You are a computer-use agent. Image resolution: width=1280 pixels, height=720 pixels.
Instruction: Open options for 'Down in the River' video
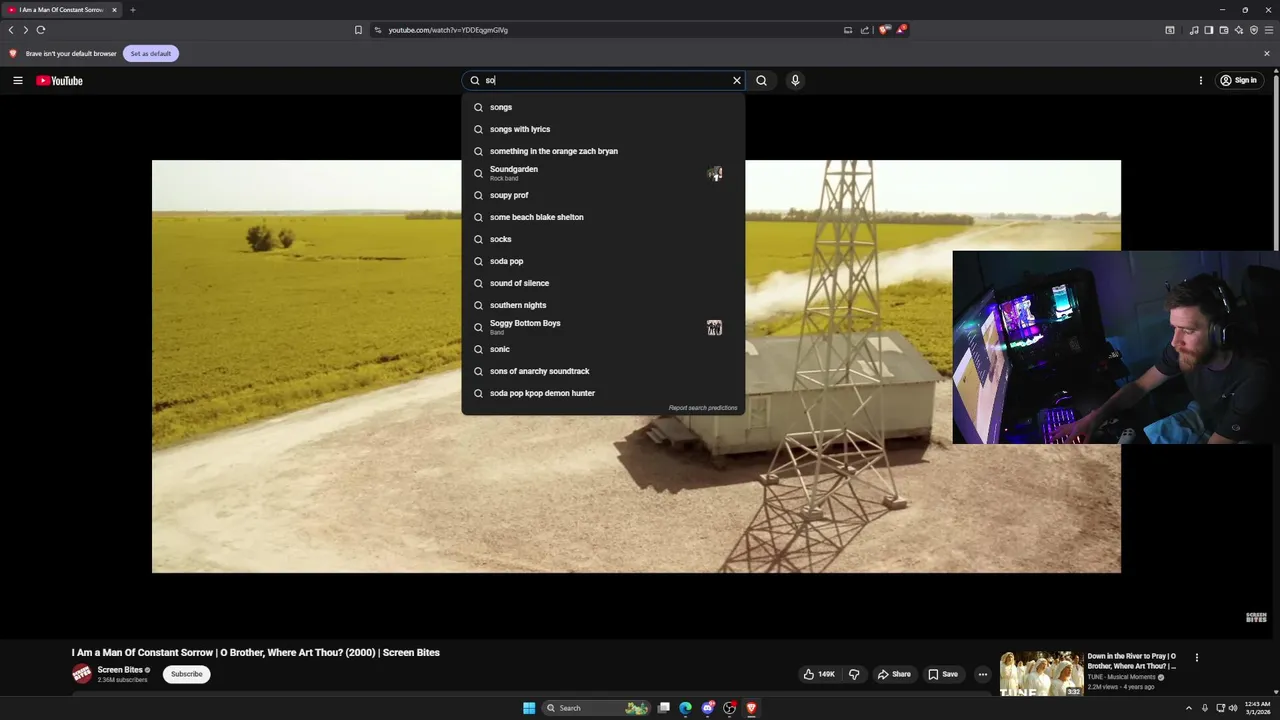tap(1196, 658)
